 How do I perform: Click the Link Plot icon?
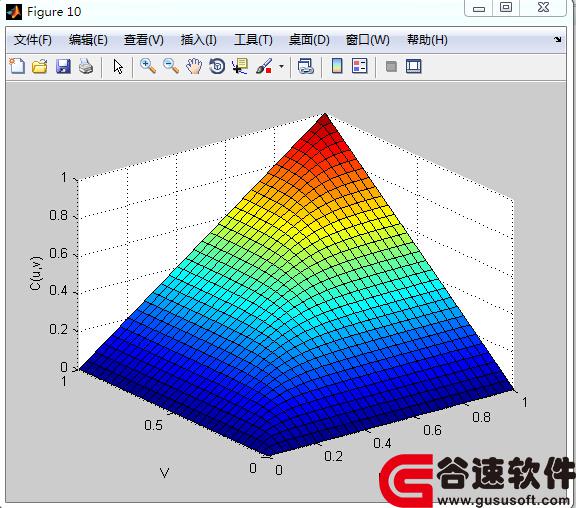point(306,66)
